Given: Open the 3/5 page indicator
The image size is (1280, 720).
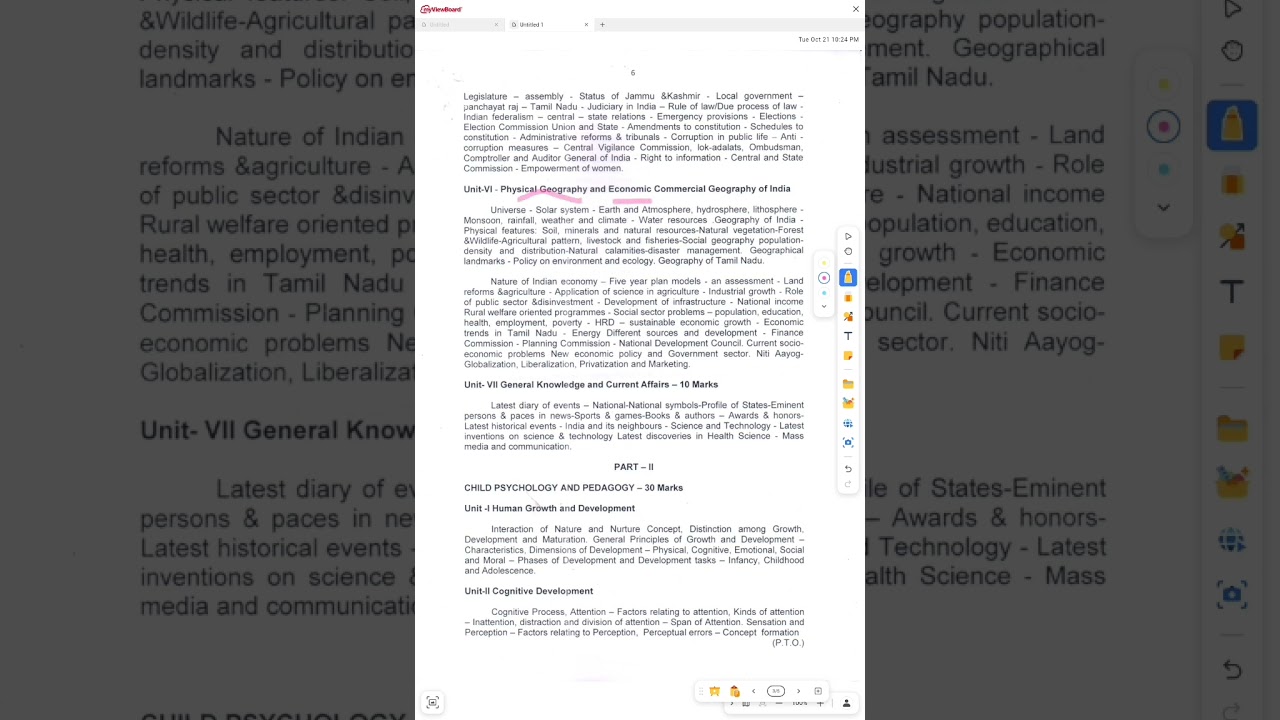Looking at the screenshot, I should pyautogui.click(x=776, y=691).
